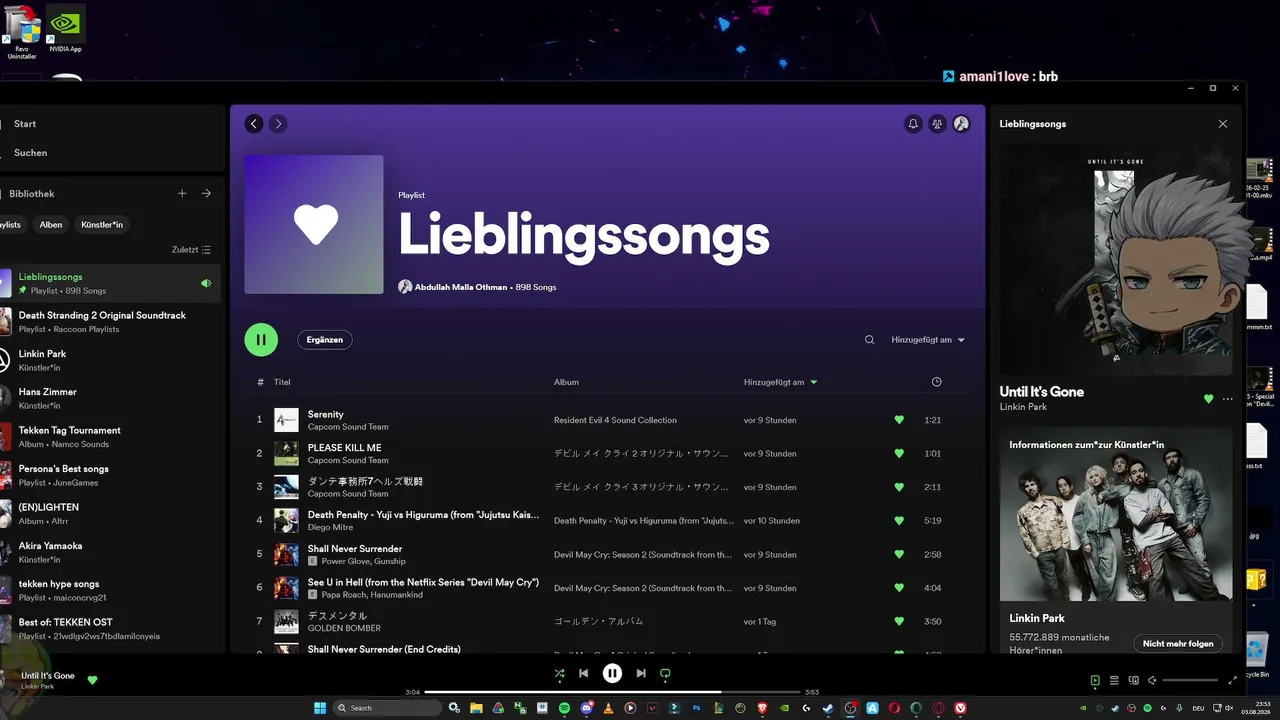Viewport: 1280px width, 720px height.
Task: Open Resident Evil 4 Sound Collection album
Action: tap(615, 420)
